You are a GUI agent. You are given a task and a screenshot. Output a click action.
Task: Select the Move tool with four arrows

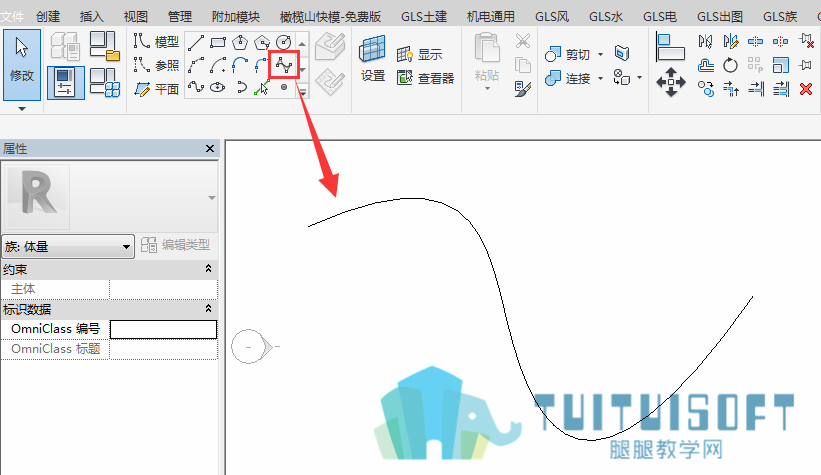(671, 82)
